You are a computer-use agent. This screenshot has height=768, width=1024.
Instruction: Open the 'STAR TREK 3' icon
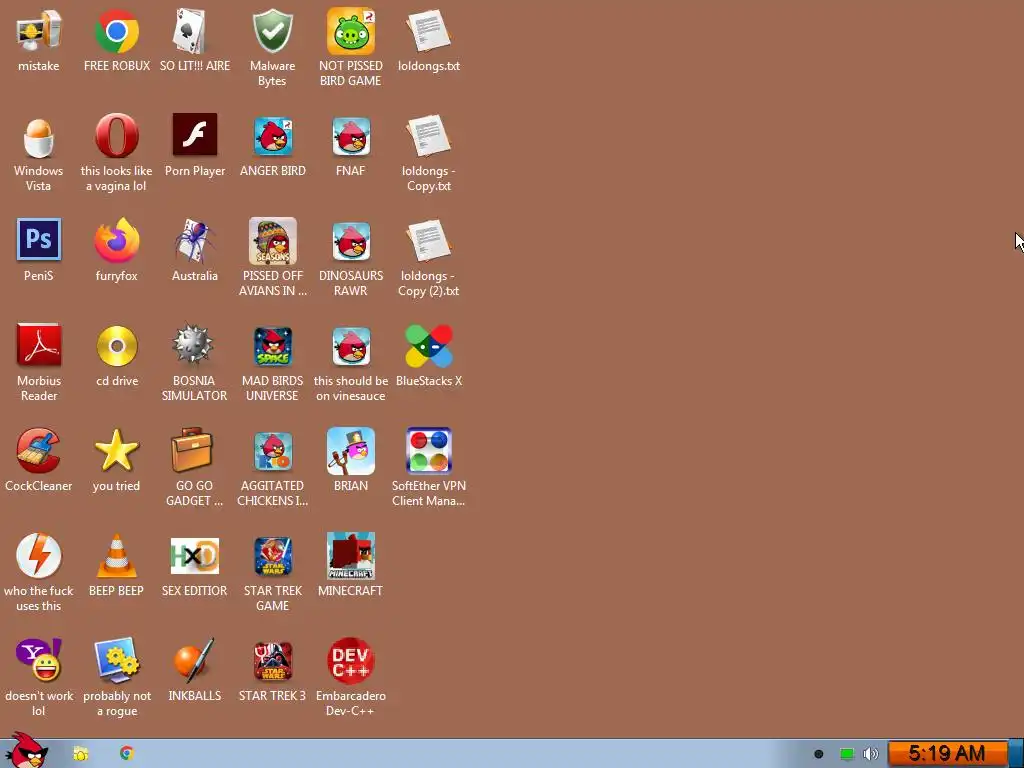[272, 662]
